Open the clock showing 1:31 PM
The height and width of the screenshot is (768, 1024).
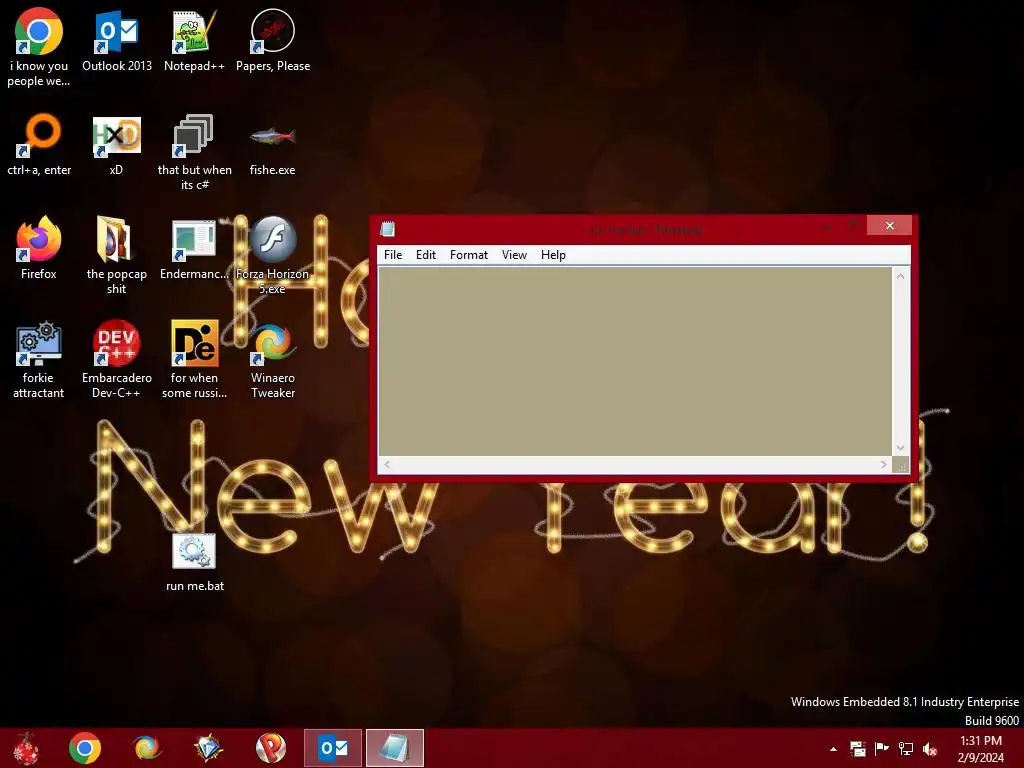[980, 748]
